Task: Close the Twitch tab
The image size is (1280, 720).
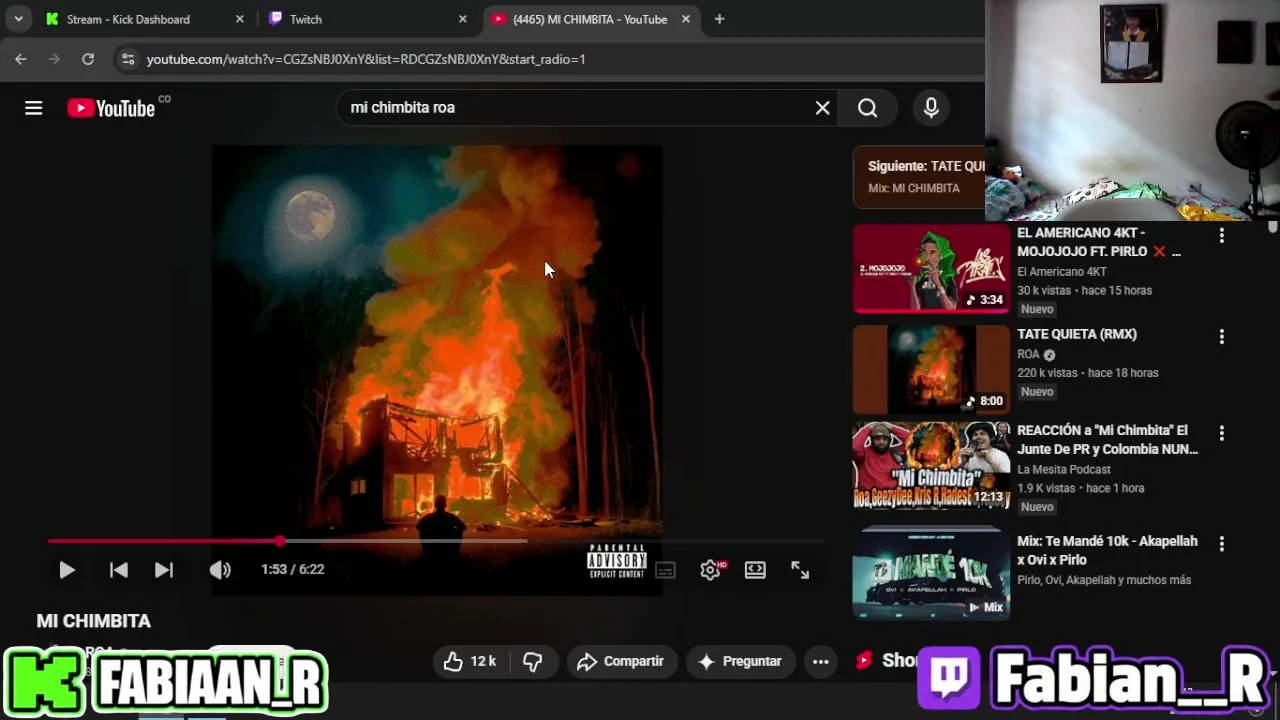Action: tap(462, 19)
